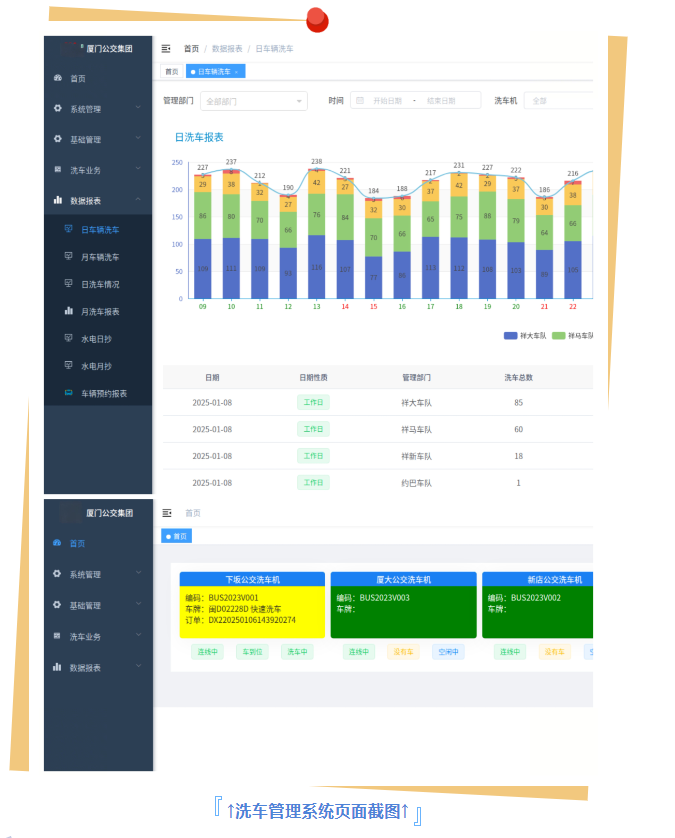Click the icon beside 日车辆洗车 in sidebar
This screenshot has width=675, height=838.
(68, 230)
